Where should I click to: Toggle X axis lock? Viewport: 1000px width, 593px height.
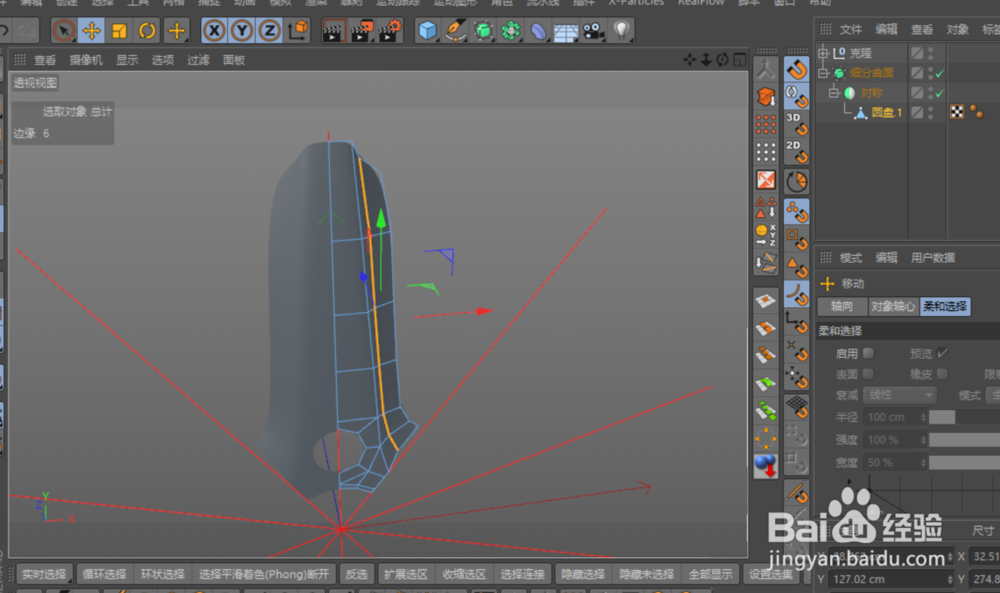coord(214,30)
